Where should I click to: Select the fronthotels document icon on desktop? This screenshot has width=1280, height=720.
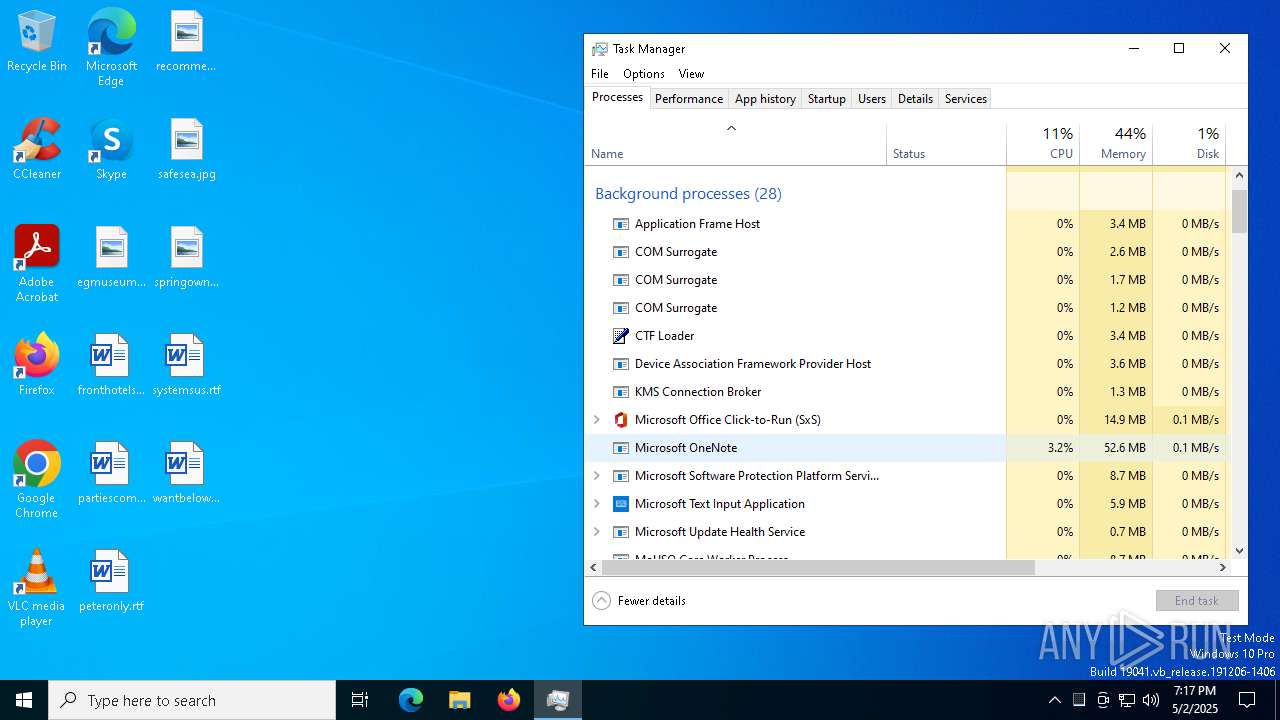111,366
